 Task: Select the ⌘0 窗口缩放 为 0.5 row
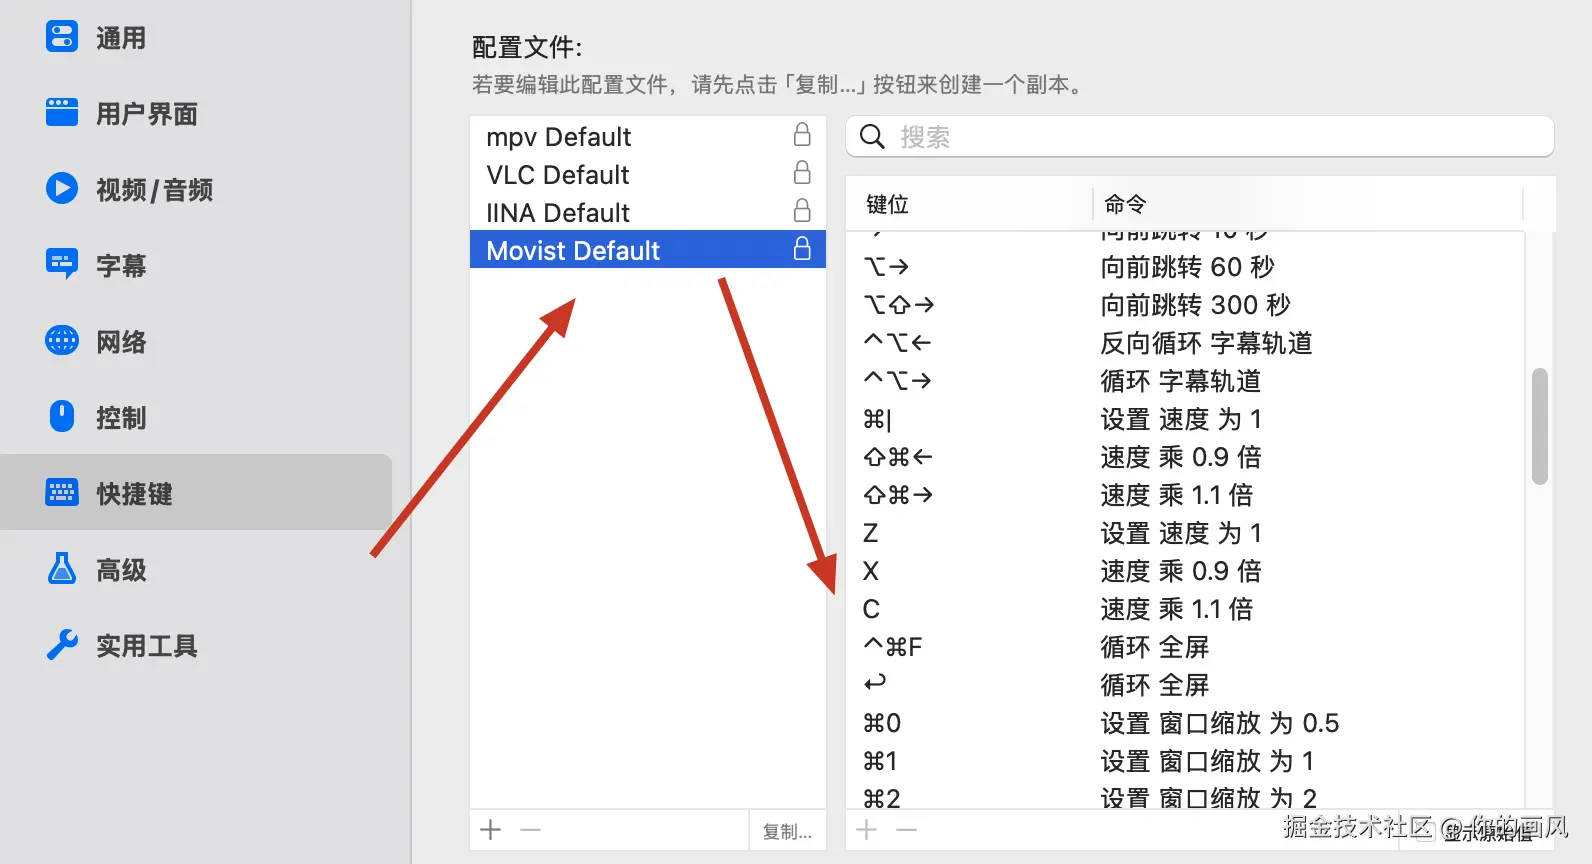click(x=1185, y=723)
